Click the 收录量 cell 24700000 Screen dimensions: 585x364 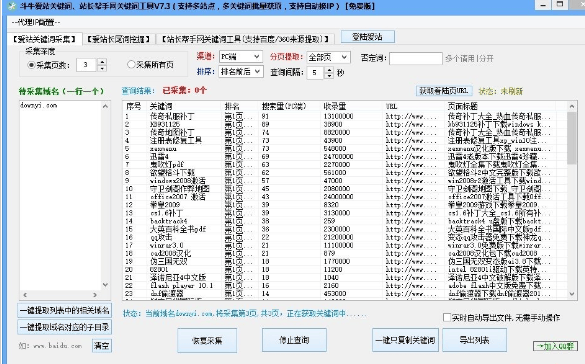[338, 157]
